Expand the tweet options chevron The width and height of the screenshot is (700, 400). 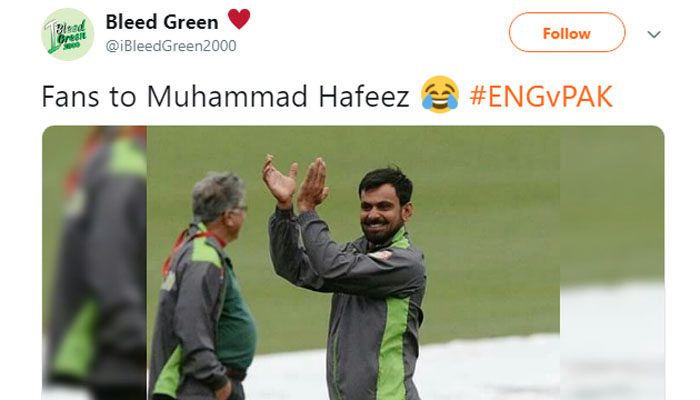coord(654,34)
